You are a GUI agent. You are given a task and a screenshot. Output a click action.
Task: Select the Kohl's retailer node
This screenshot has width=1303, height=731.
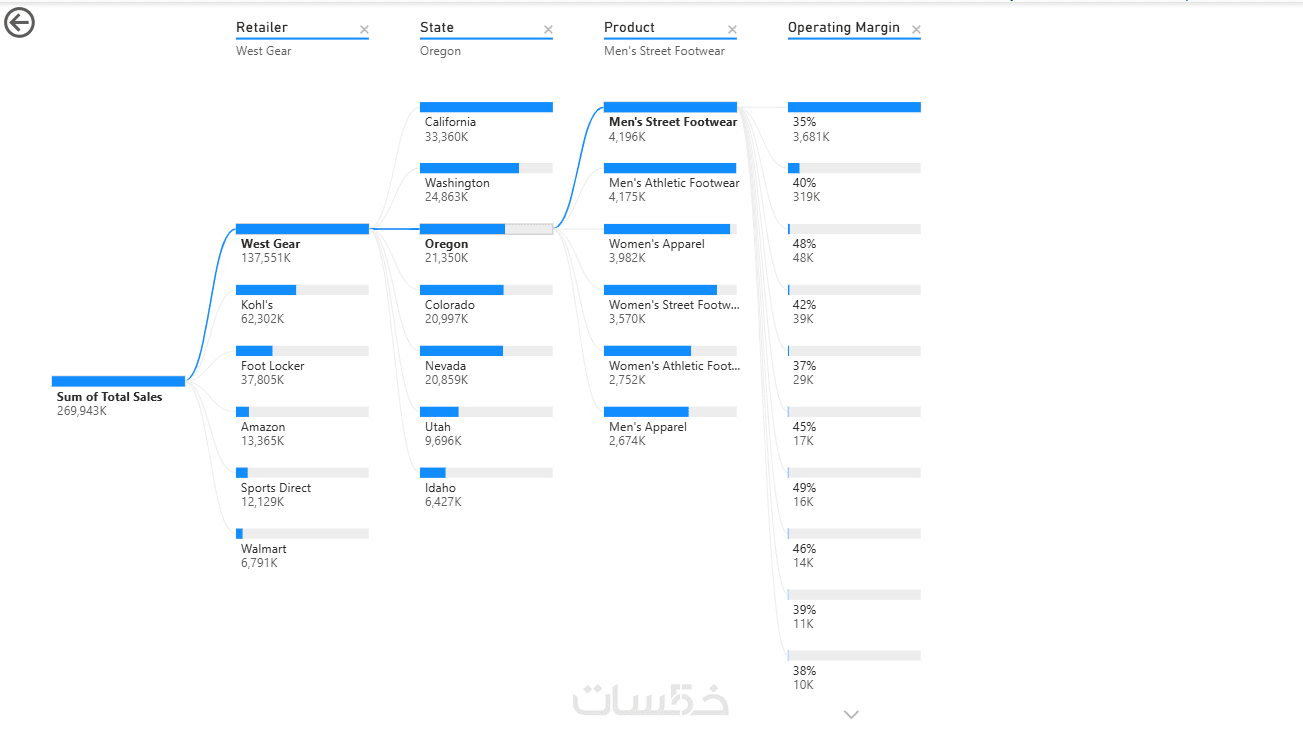click(302, 290)
